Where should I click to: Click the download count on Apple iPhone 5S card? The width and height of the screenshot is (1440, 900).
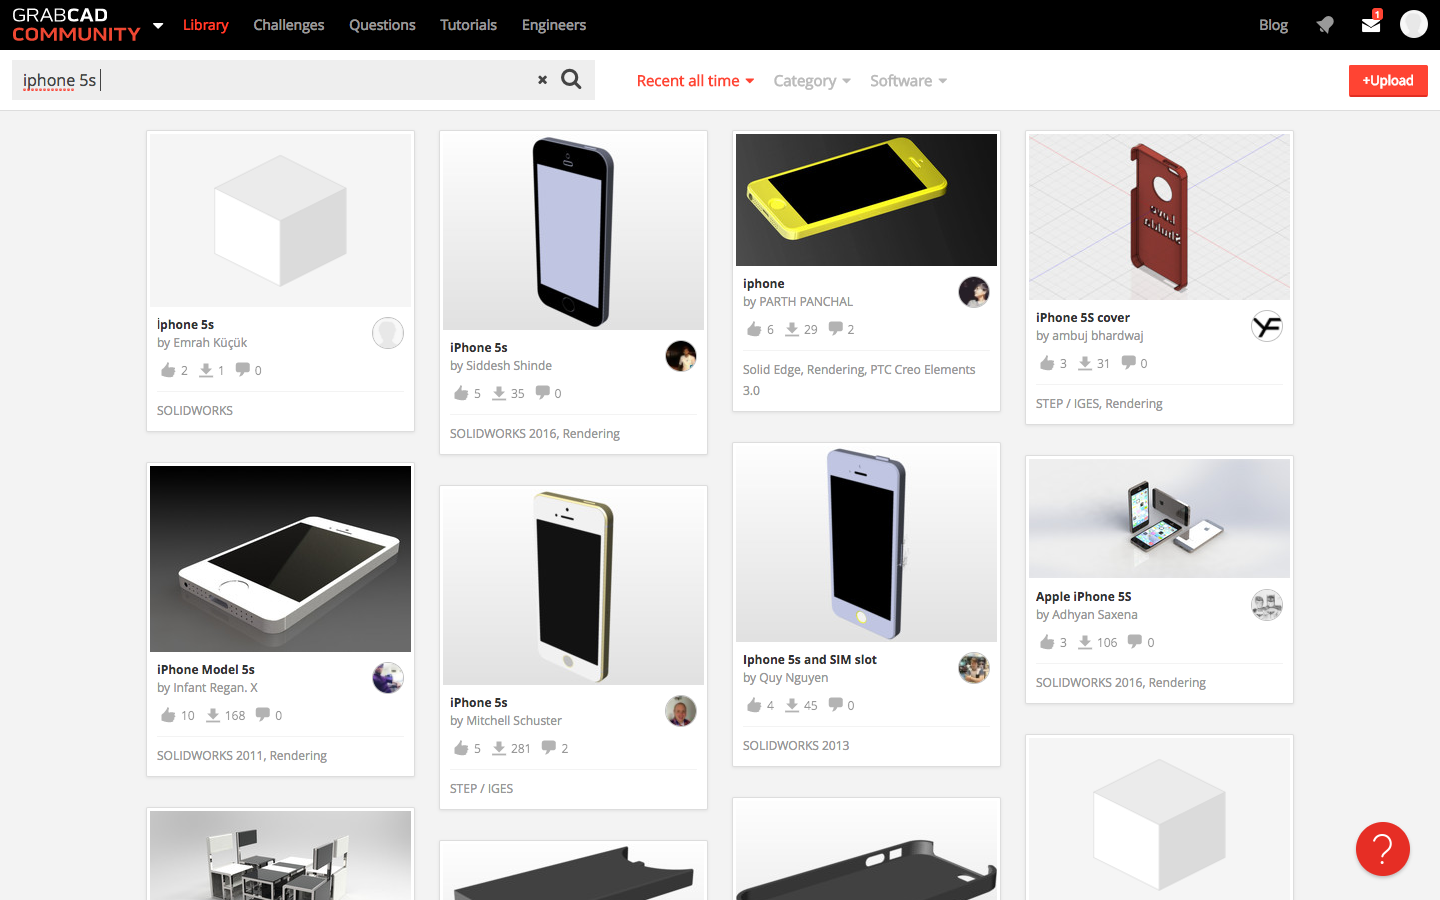tap(1097, 641)
